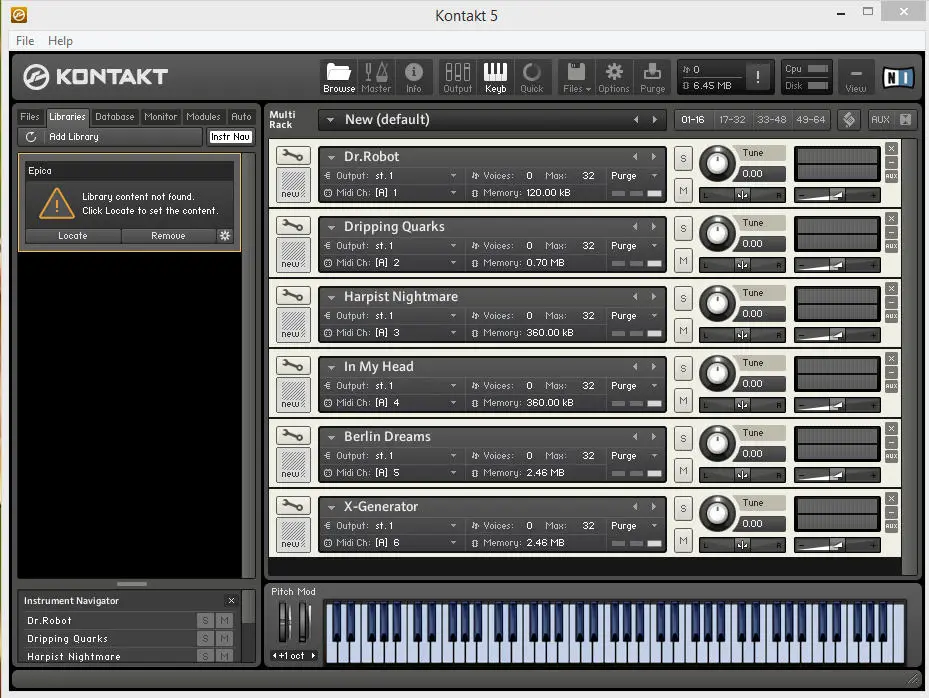This screenshot has width=929, height=698.
Task: Click Dripping Quarks pan slider
Action: coord(742,265)
